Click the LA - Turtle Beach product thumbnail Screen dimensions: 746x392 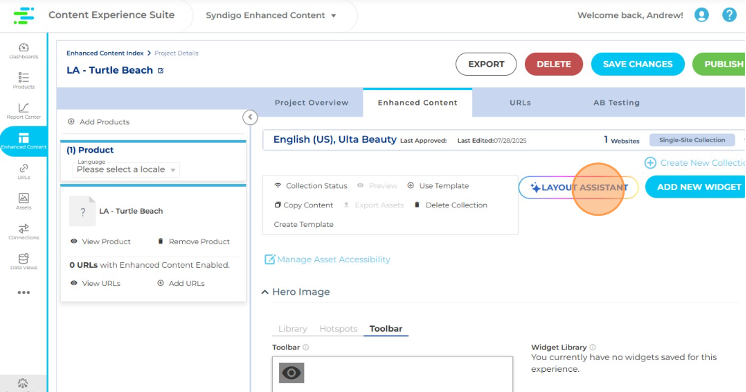pyautogui.click(x=82, y=211)
